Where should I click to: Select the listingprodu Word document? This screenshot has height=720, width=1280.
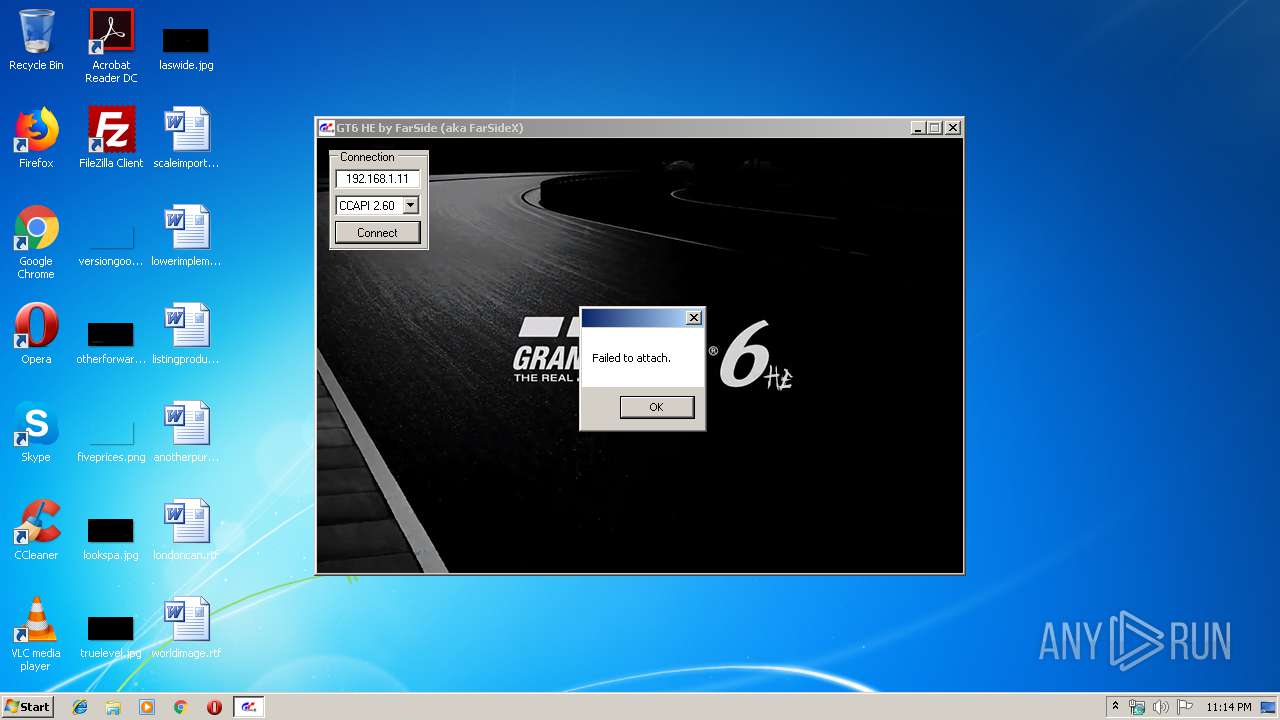[186, 334]
